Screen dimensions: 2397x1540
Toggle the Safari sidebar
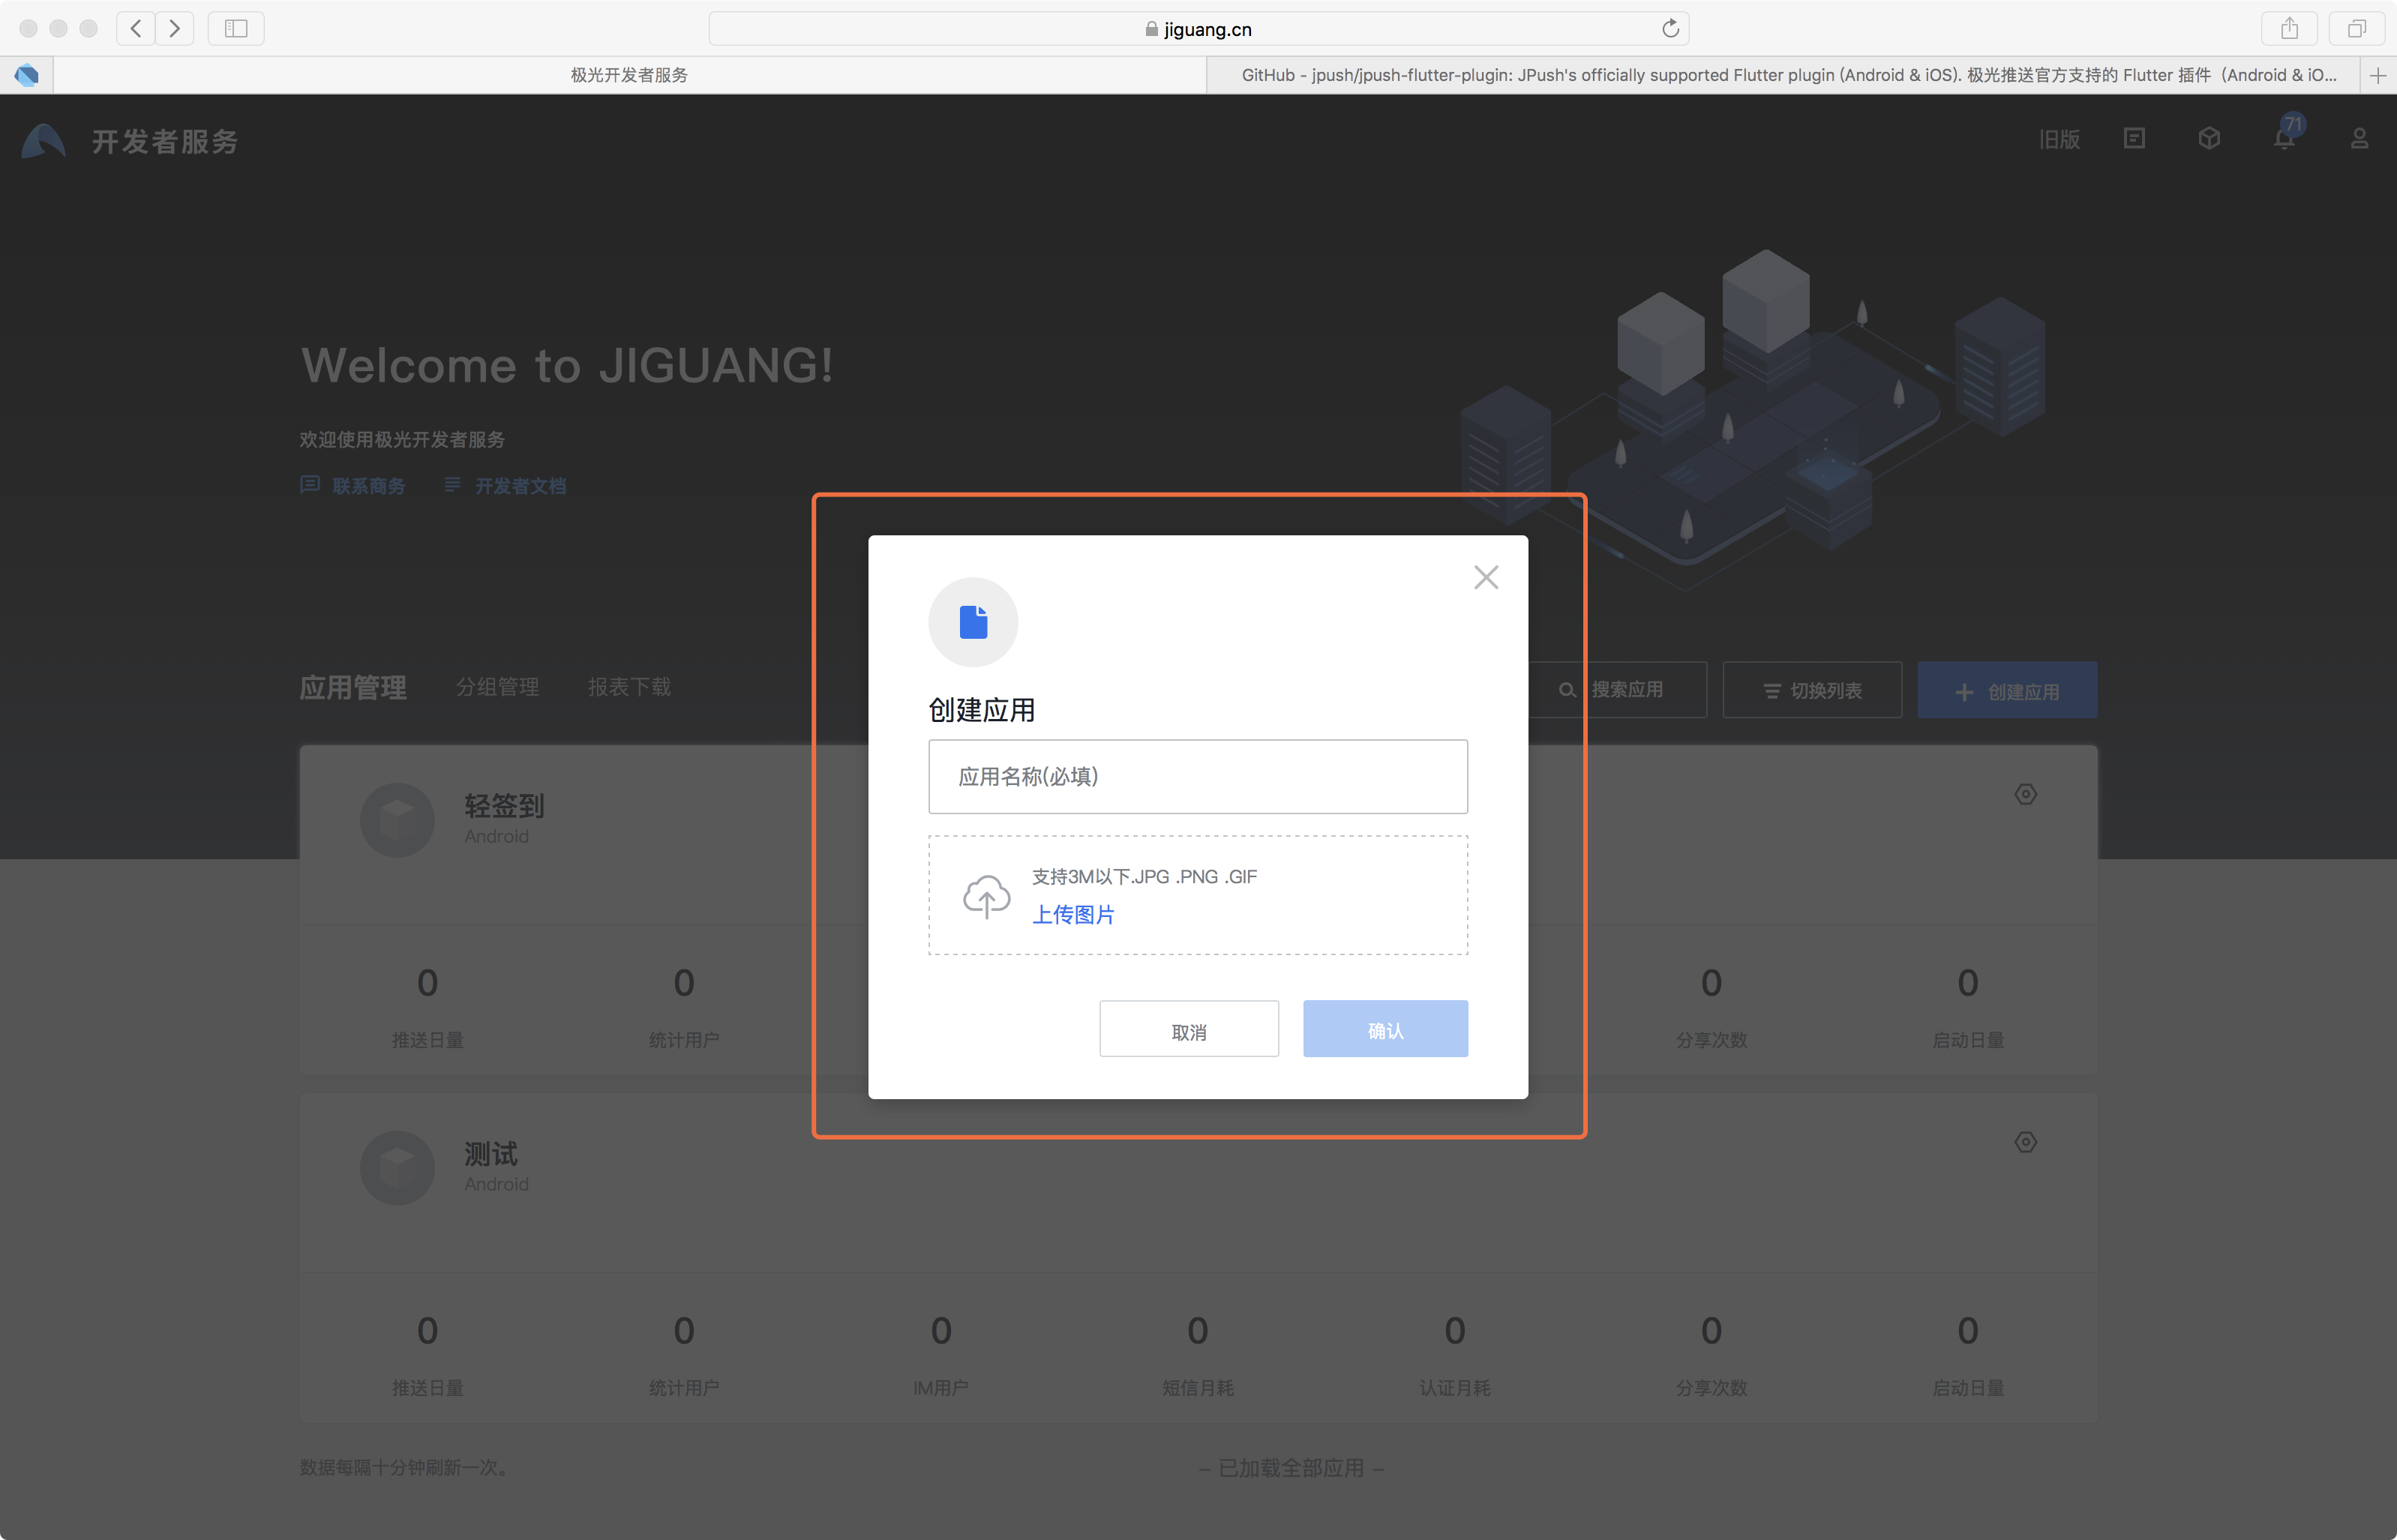click(236, 29)
